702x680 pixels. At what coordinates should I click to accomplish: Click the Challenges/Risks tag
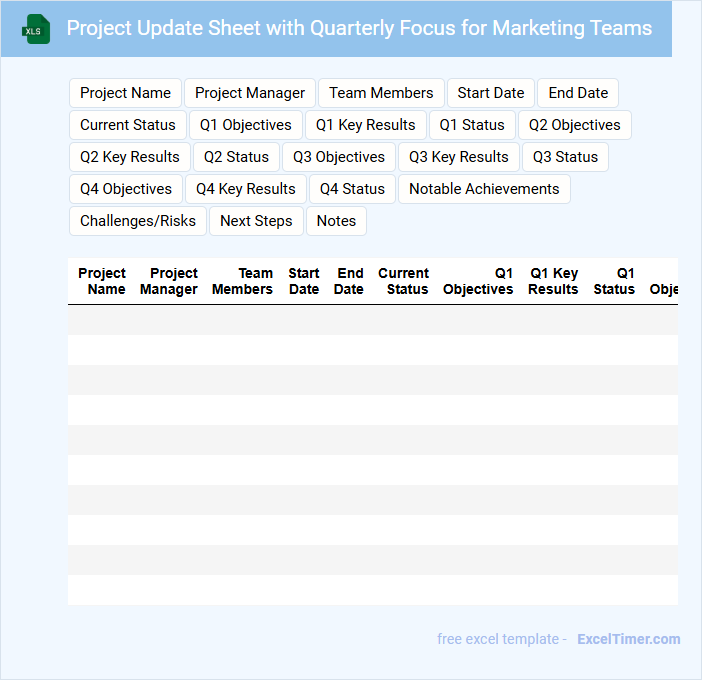click(138, 221)
